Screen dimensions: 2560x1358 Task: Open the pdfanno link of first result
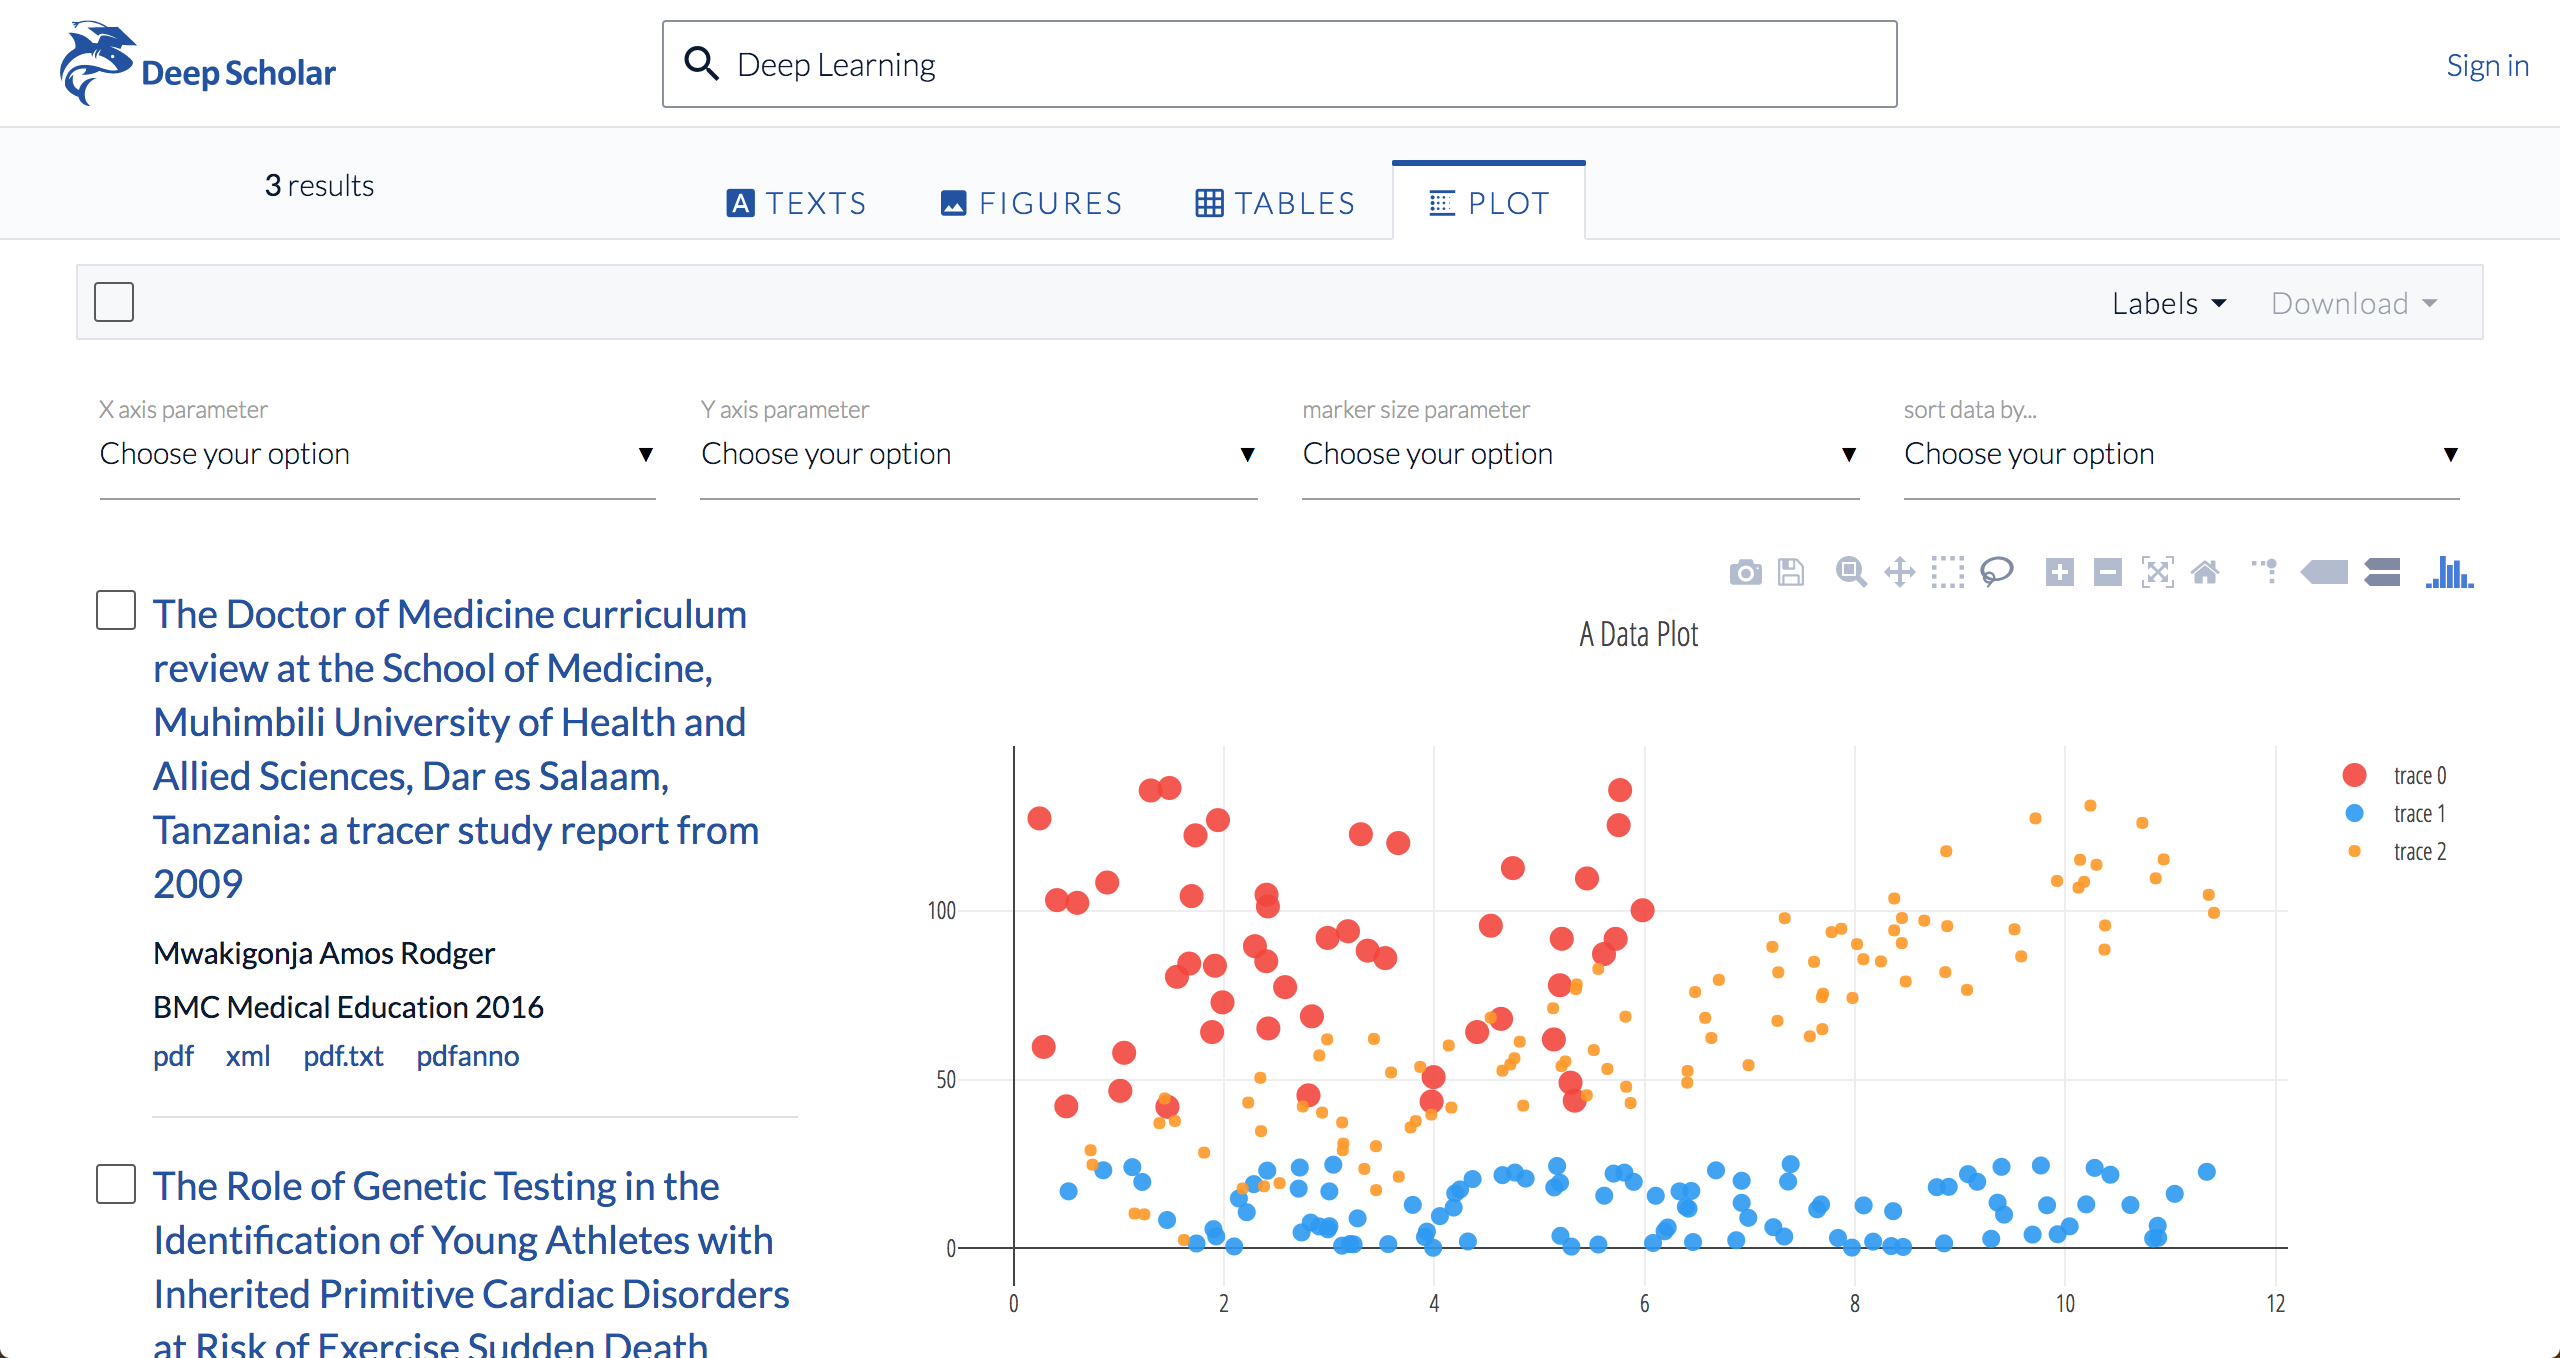467,1056
